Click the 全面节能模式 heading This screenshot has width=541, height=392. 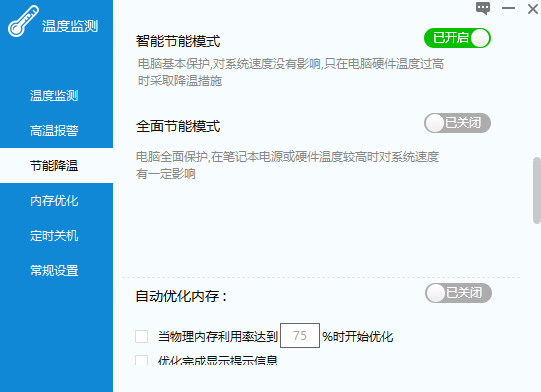coord(178,126)
